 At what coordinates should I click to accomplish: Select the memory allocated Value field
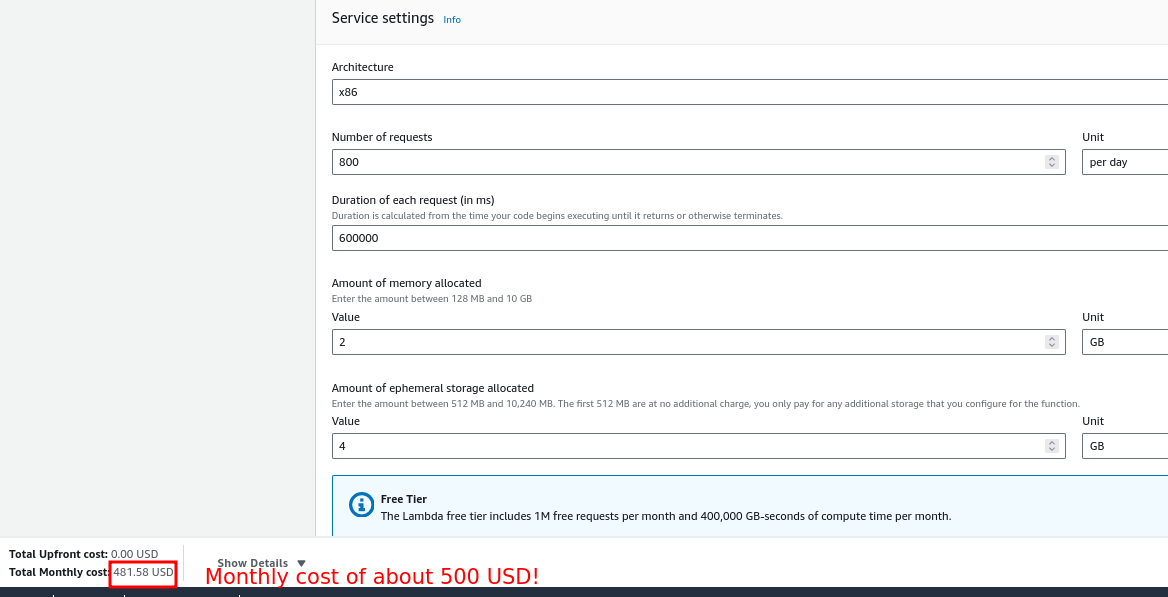click(x=690, y=342)
